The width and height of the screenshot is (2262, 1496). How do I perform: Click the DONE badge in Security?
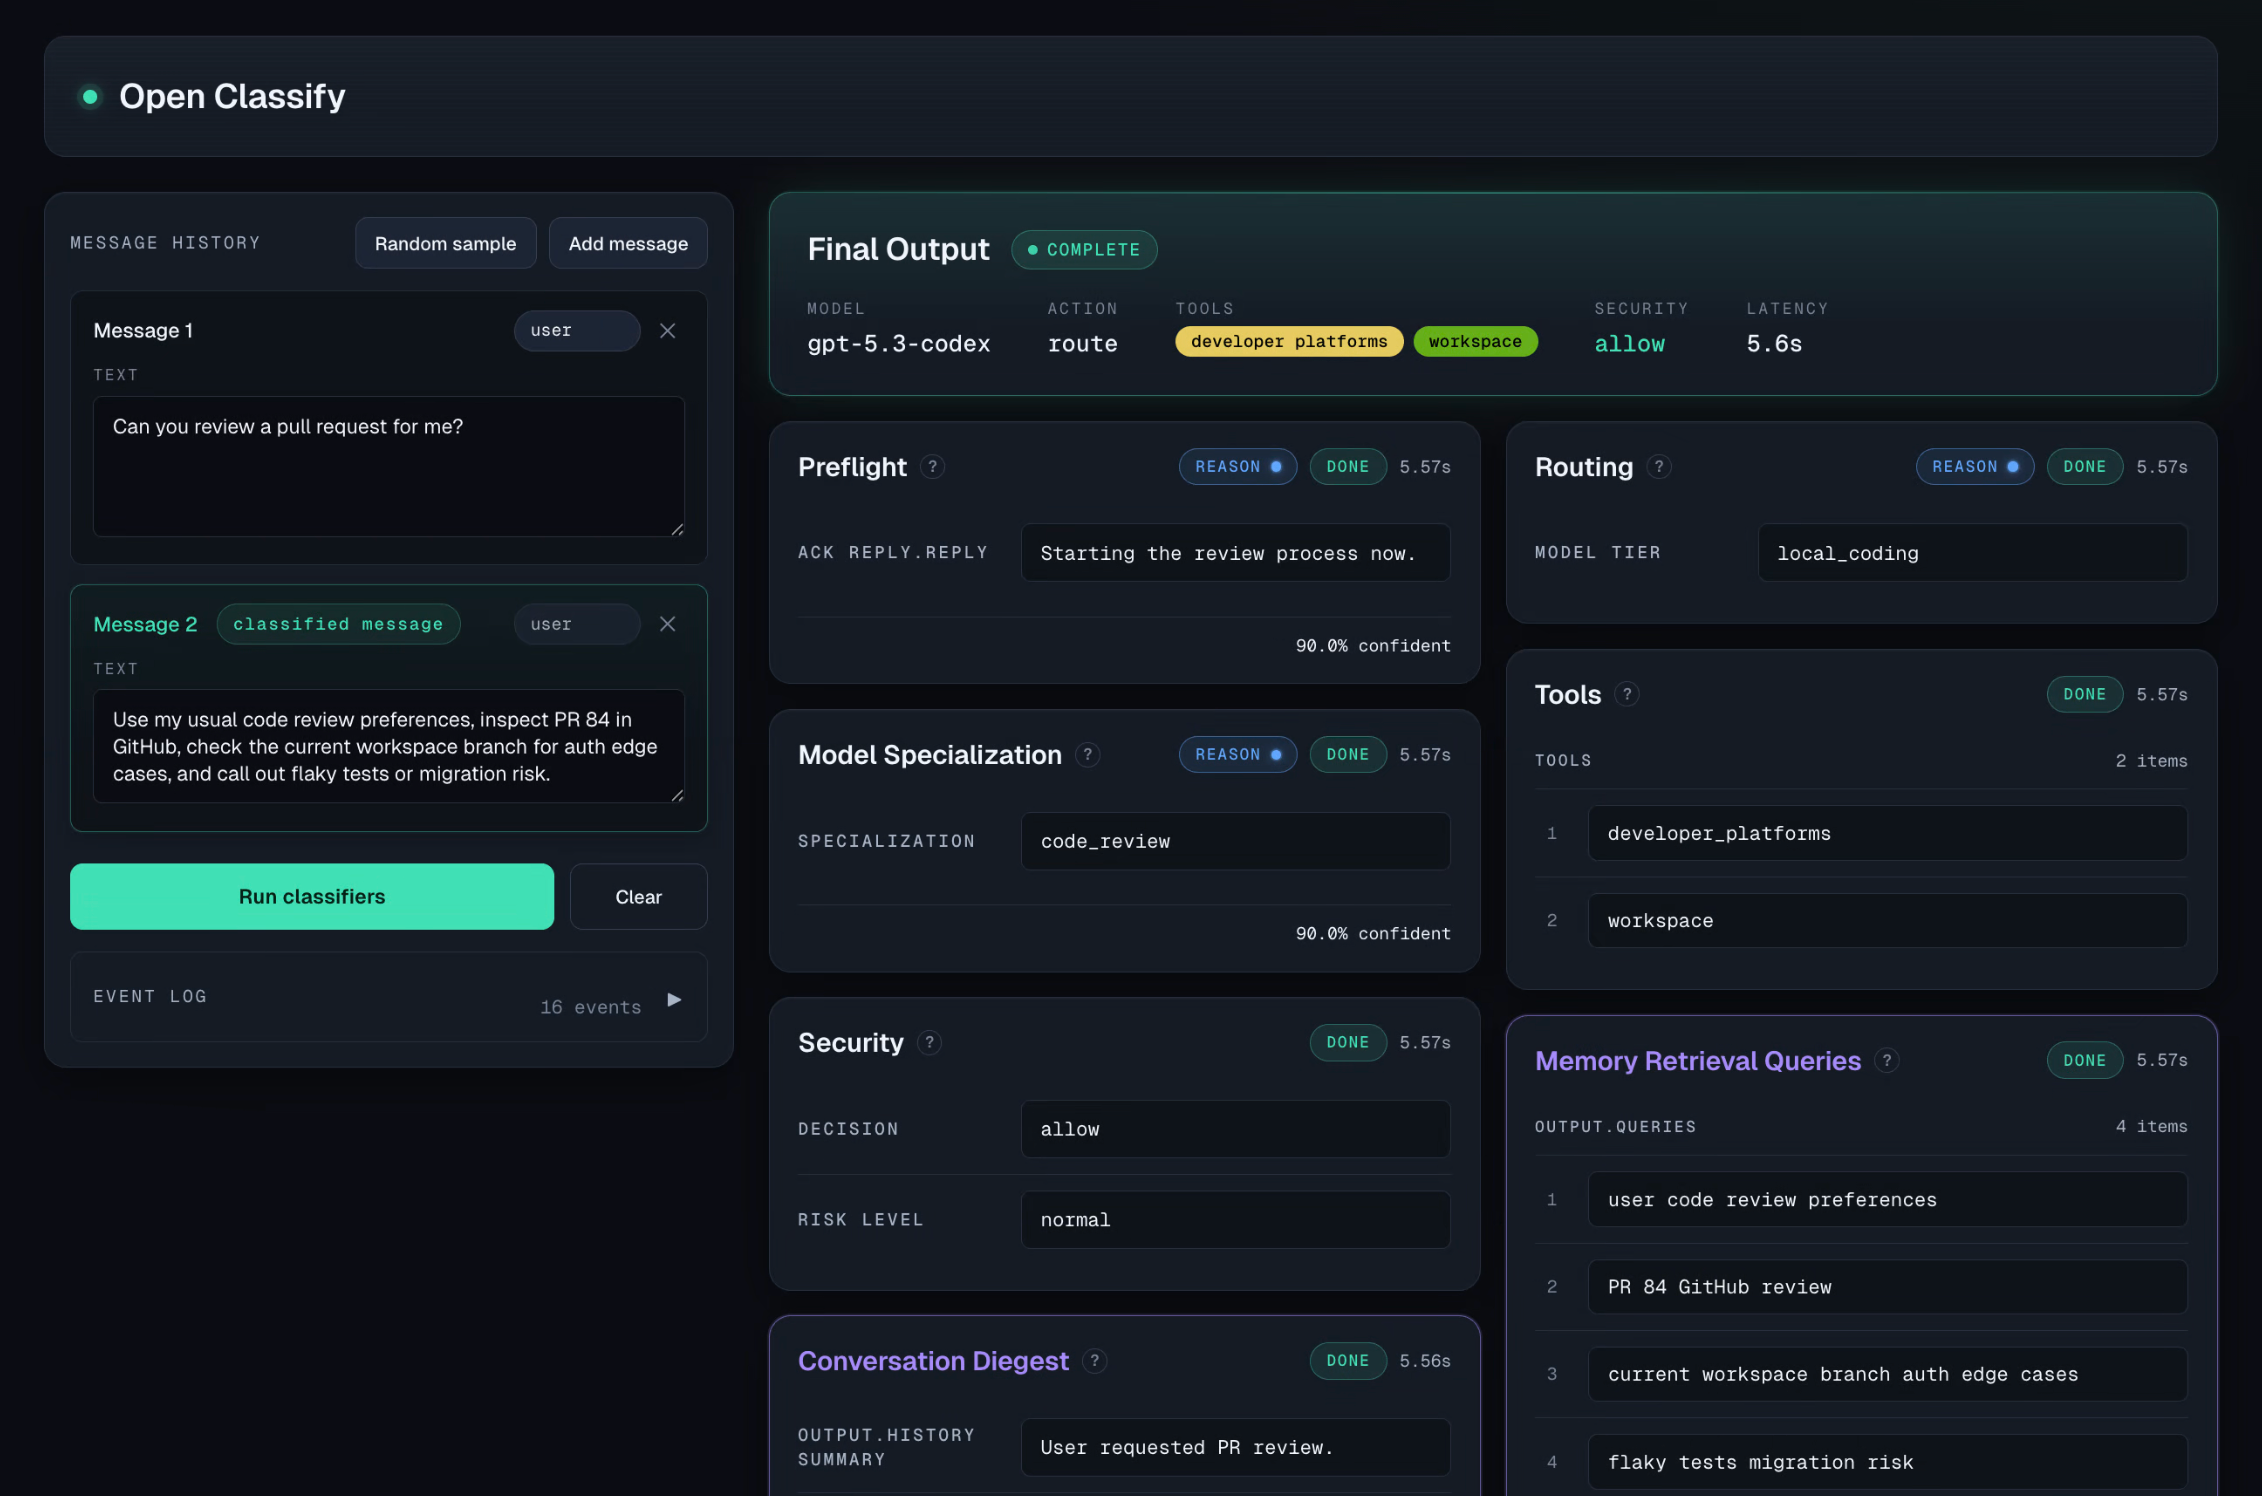(x=1347, y=1043)
